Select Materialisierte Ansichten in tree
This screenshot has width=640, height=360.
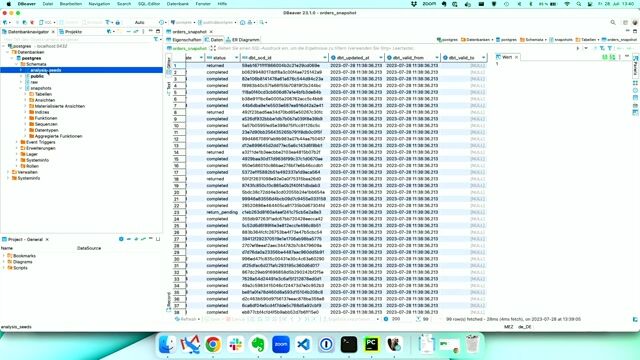coord(60,106)
